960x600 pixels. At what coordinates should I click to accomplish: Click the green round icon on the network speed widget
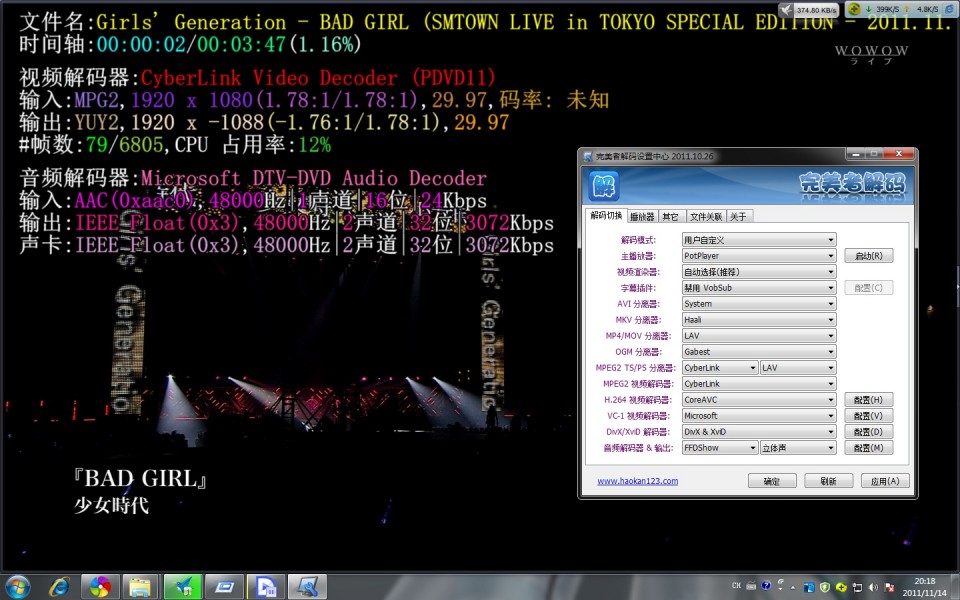[x=855, y=9]
